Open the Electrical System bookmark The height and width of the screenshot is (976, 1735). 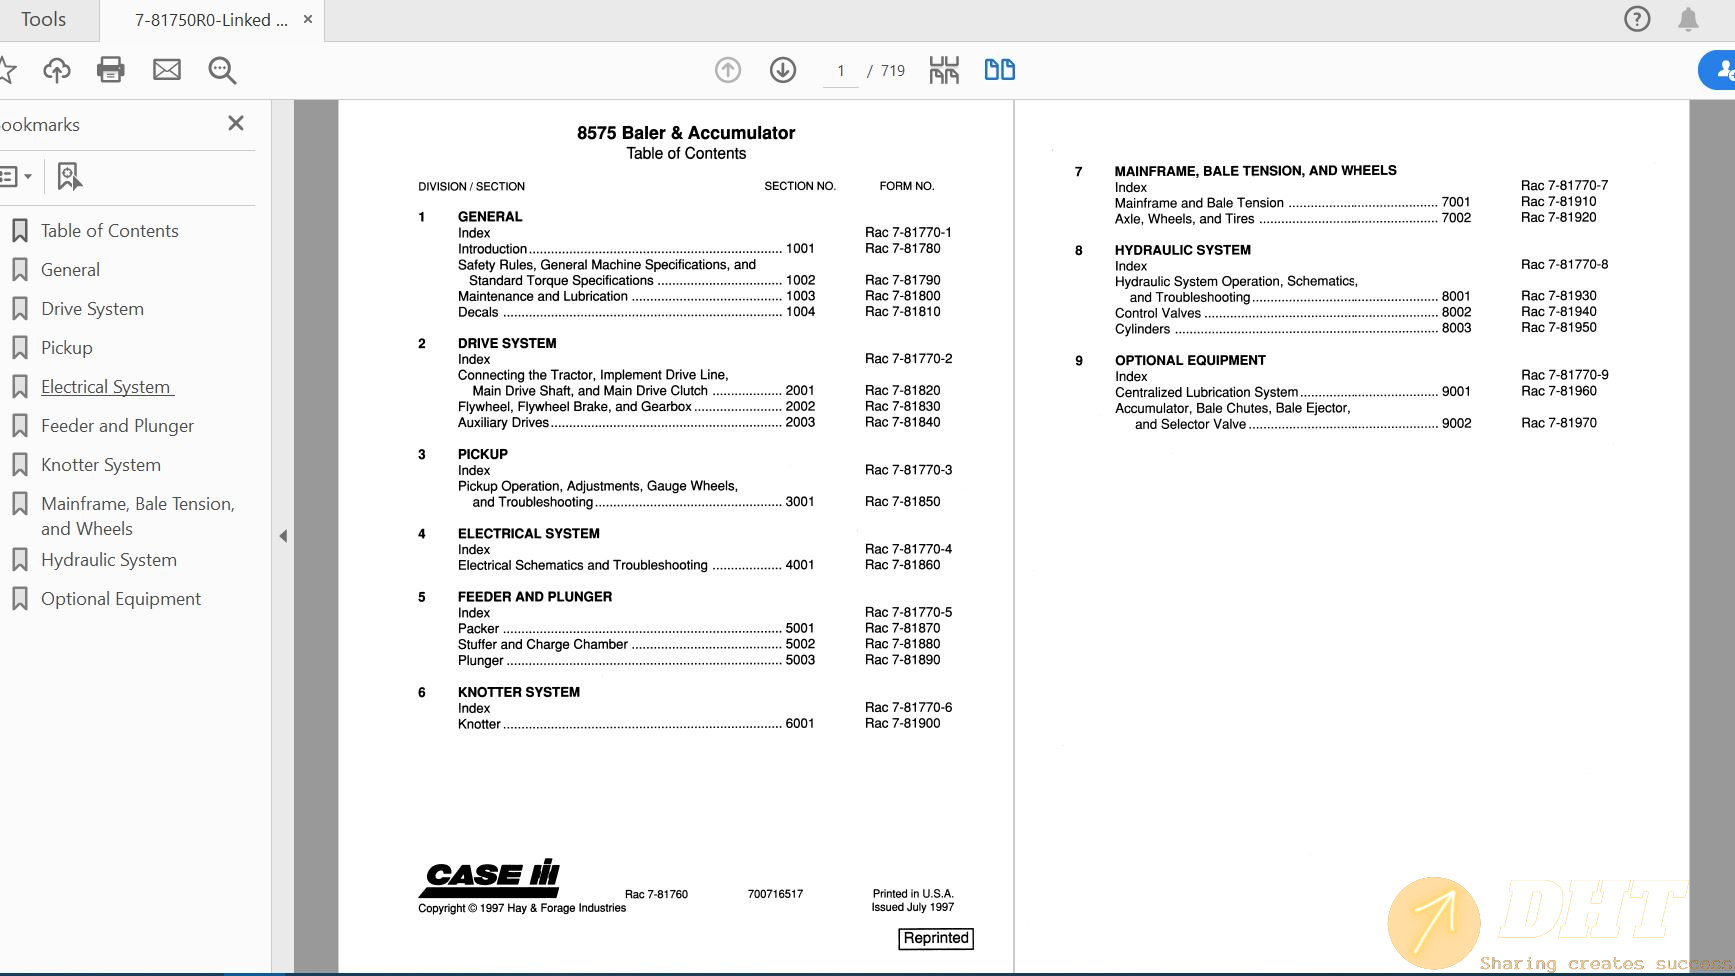click(106, 386)
